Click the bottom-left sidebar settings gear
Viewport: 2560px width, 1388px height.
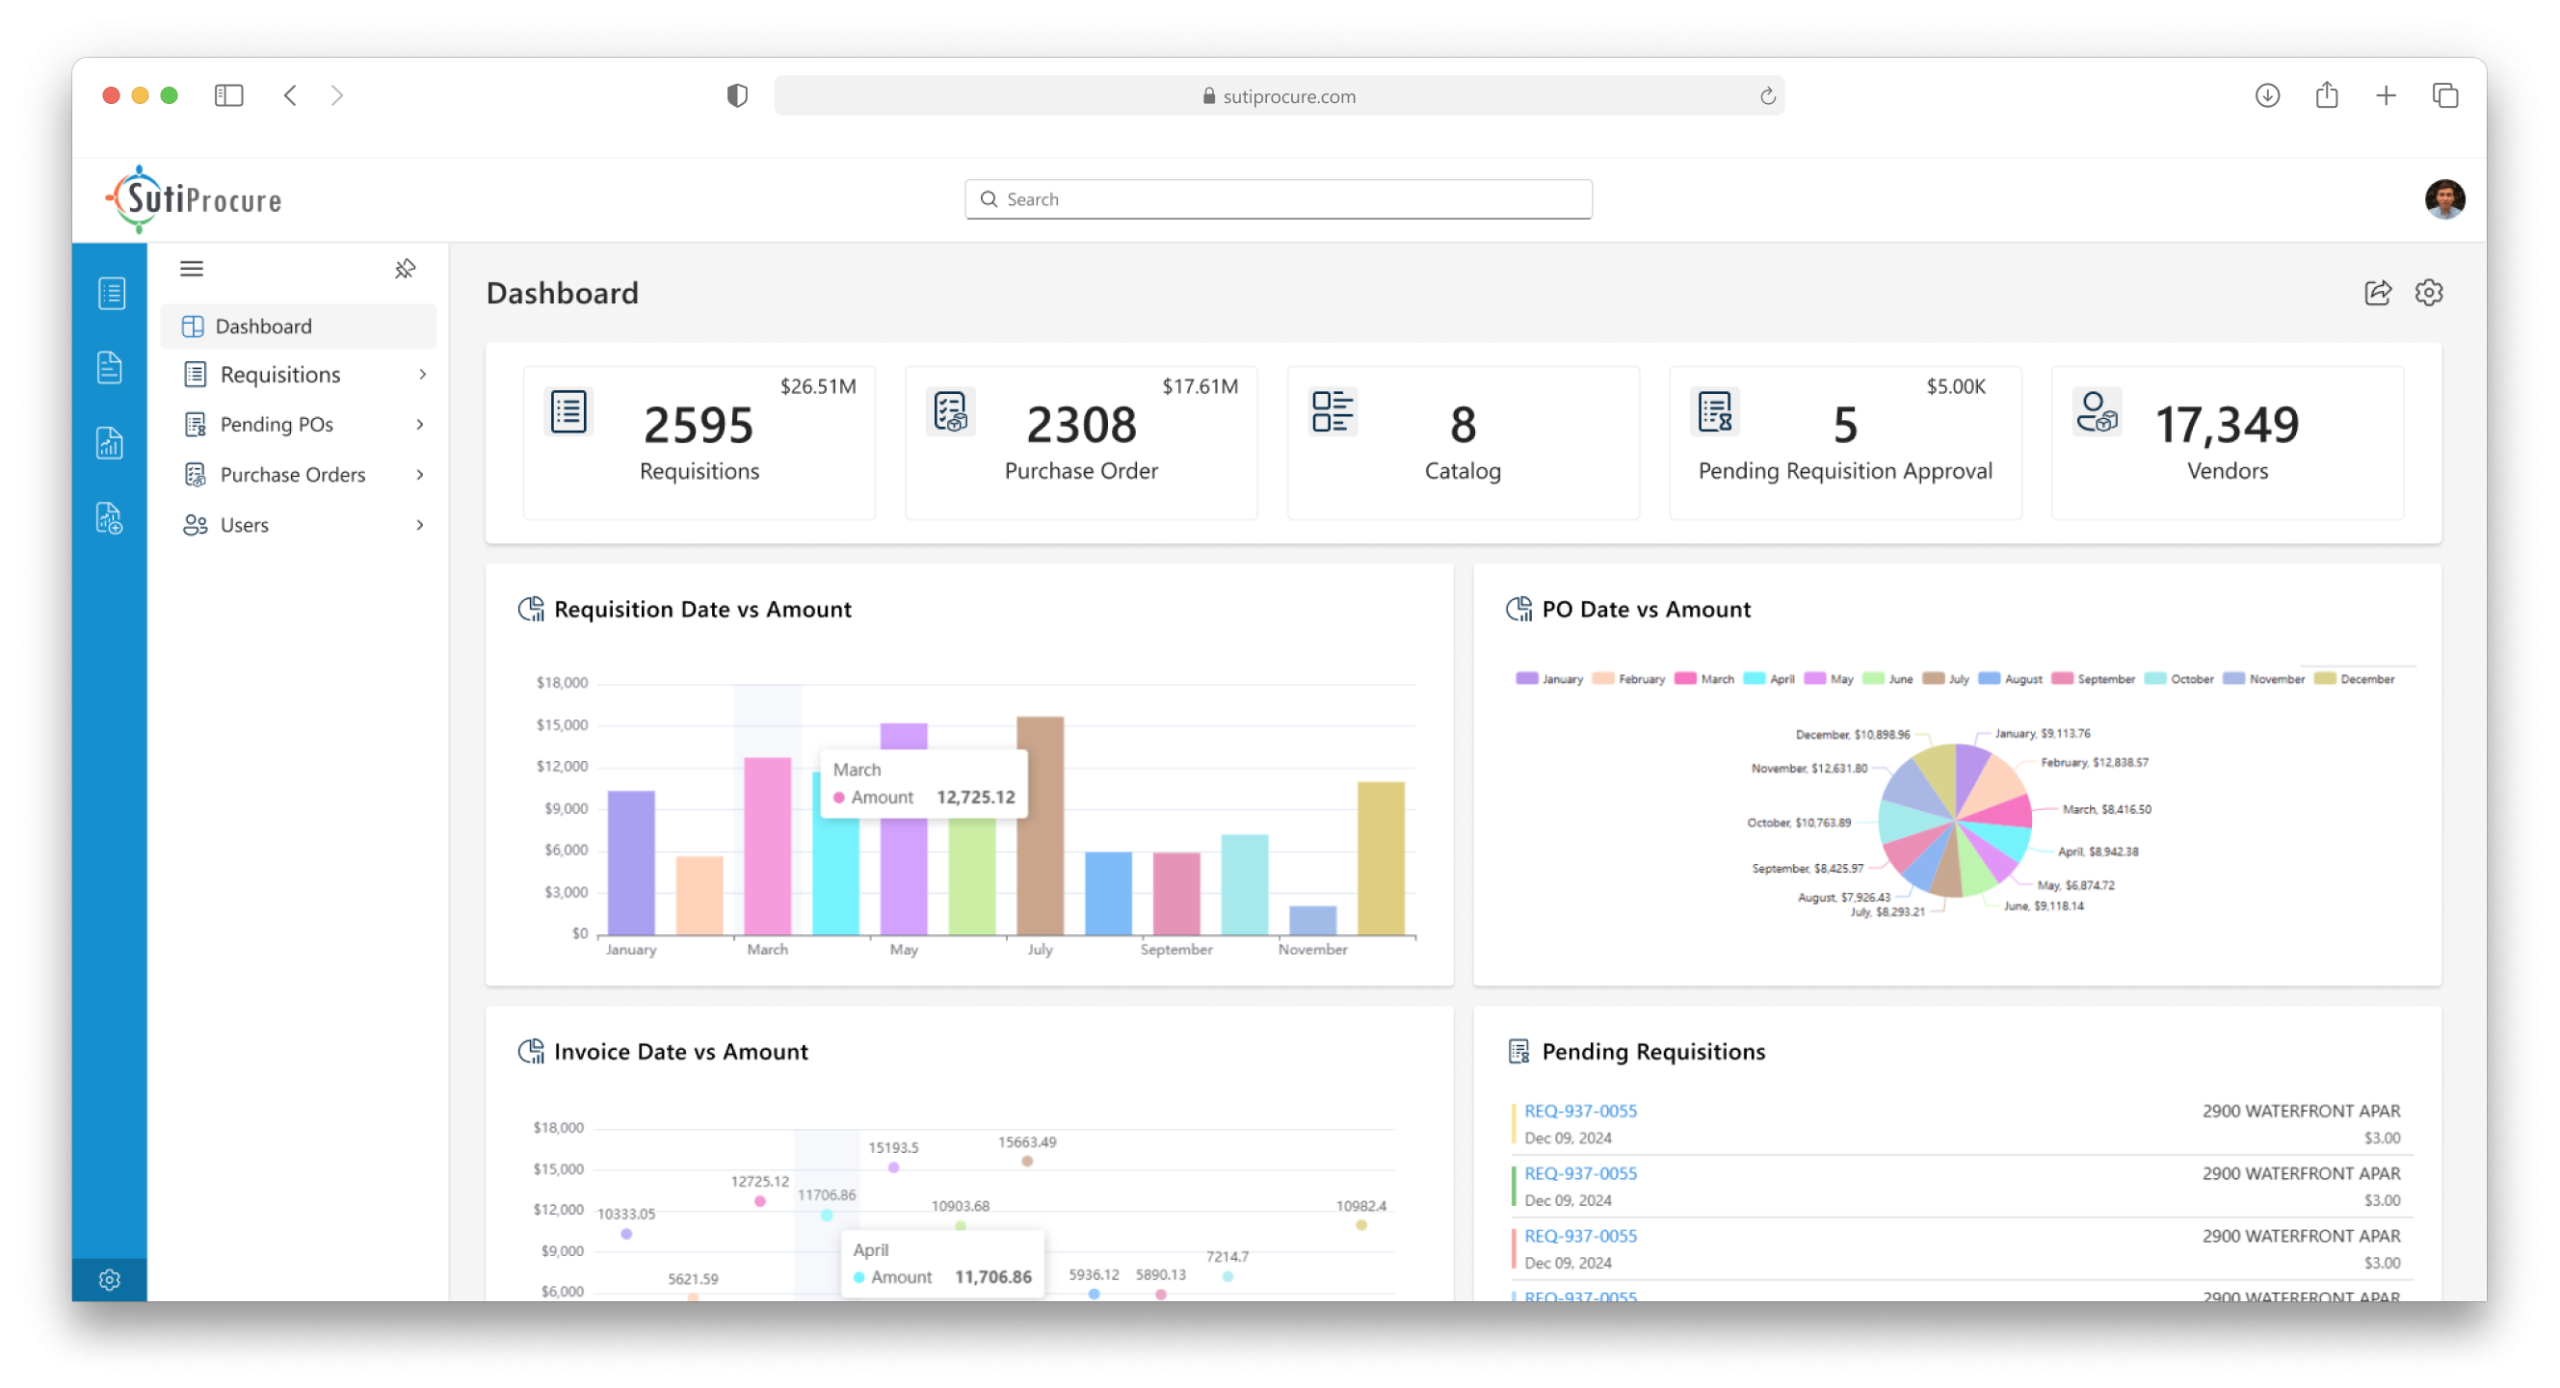pos(109,1279)
